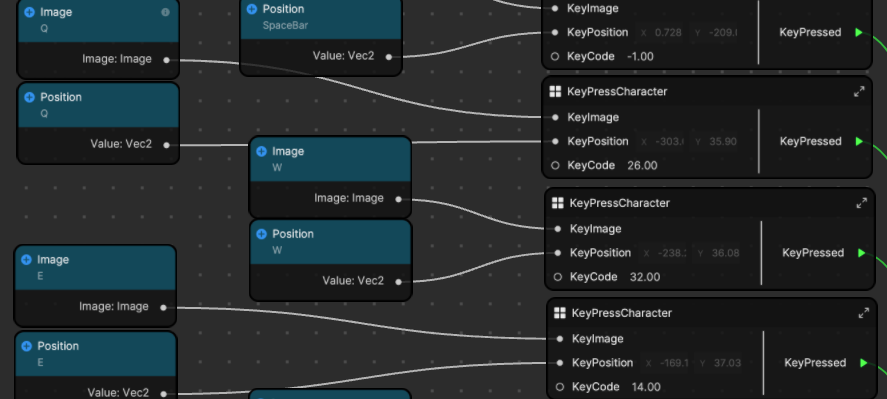Click the Image: Image output port on Q node
Viewport: 887px width, 399px height.
click(x=166, y=59)
